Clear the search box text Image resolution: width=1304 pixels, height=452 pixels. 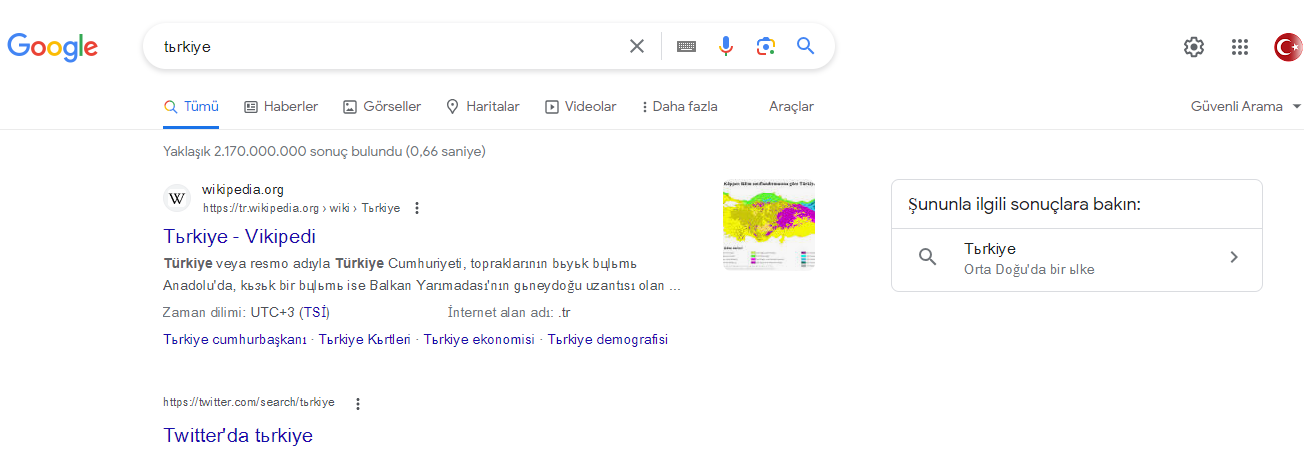(637, 46)
